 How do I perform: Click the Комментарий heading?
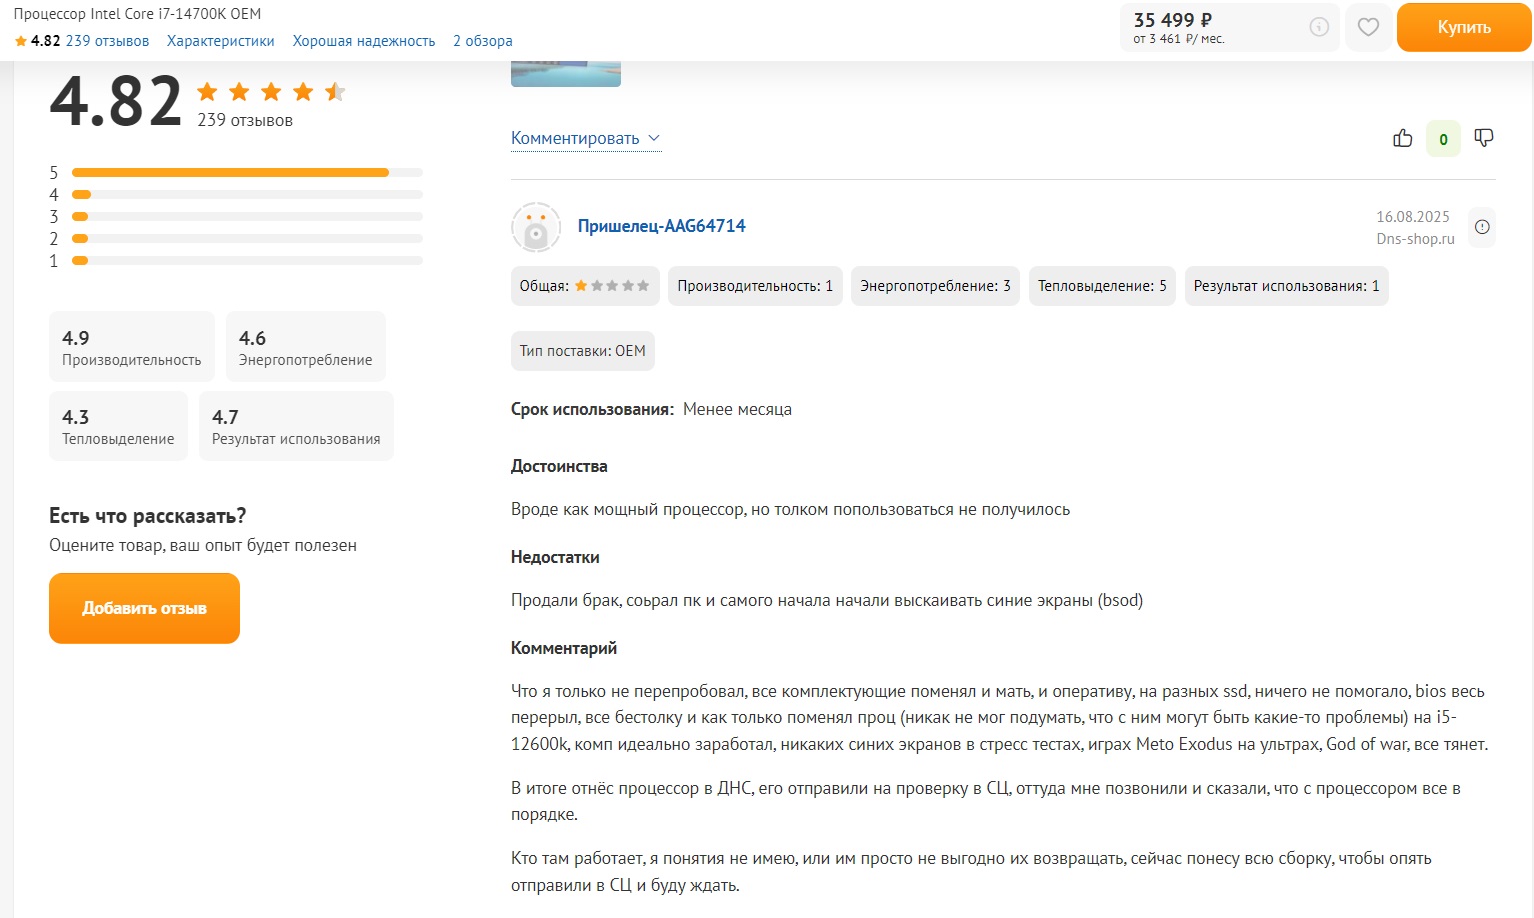coord(564,648)
